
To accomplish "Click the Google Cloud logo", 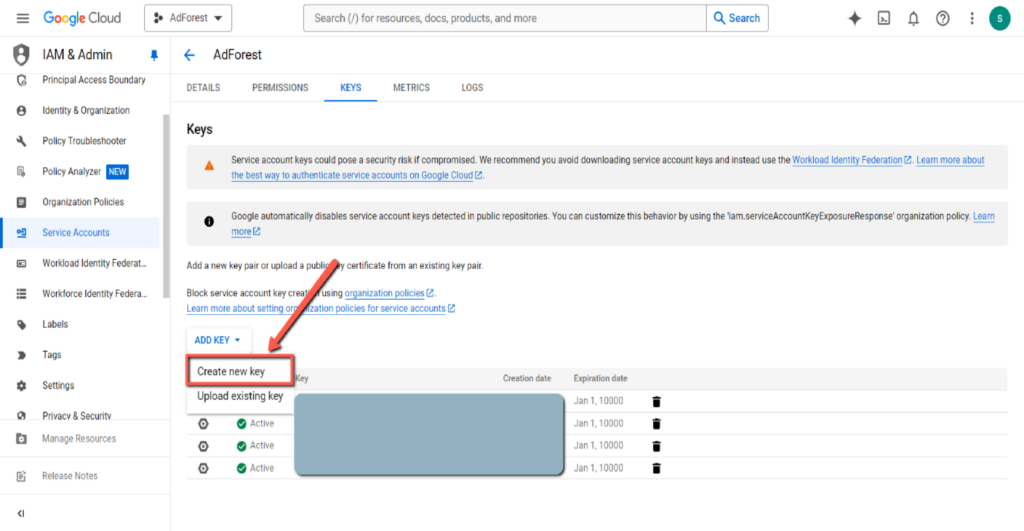I will pyautogui.click(x=82, y=18).
